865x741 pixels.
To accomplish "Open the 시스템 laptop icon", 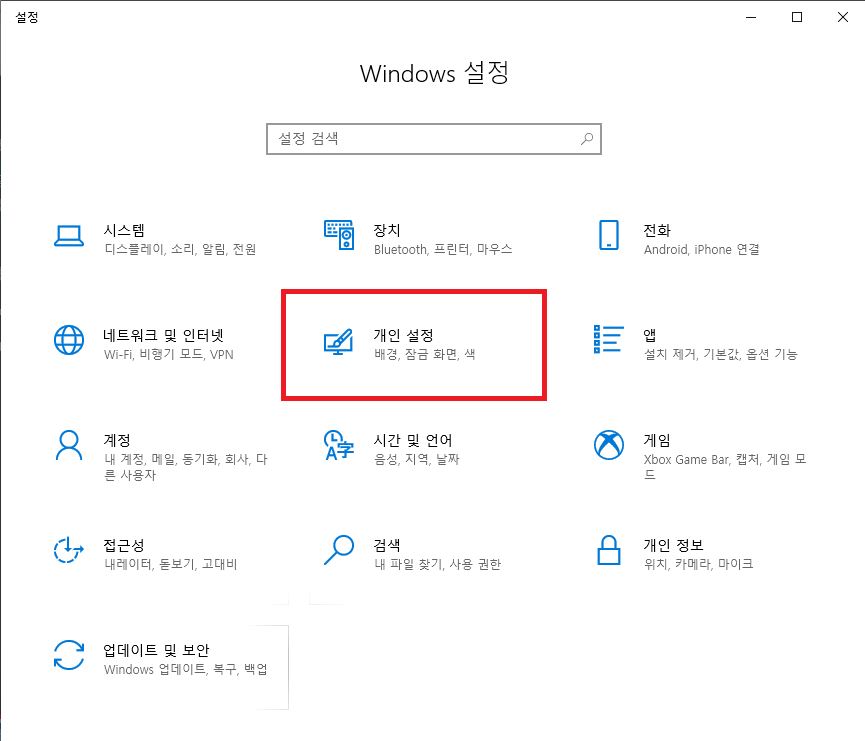I will point(69,236).
